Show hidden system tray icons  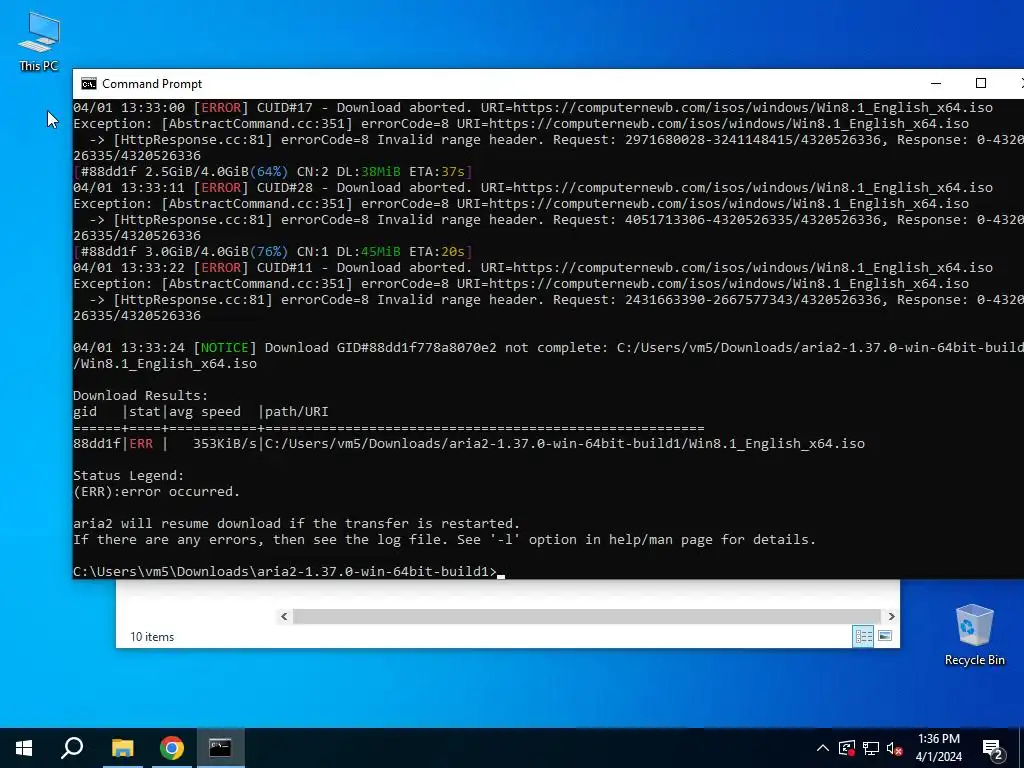[x=823, y=748]
